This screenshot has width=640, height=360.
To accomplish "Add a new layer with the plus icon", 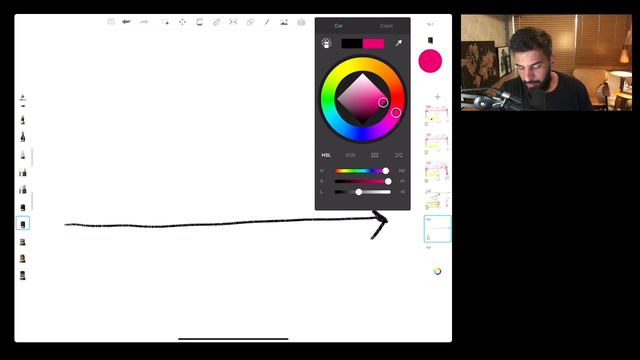I will [x=438, y=97].
